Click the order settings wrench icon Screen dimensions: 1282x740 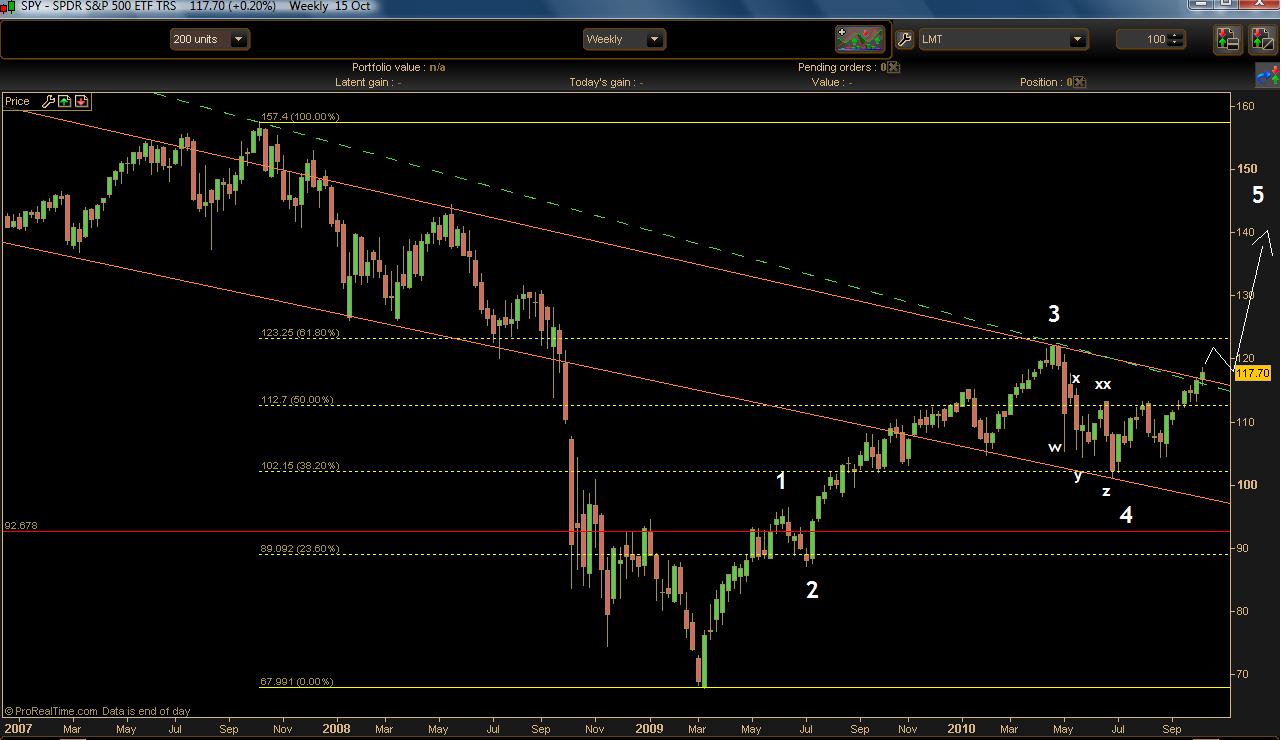[x=904, y=39]
